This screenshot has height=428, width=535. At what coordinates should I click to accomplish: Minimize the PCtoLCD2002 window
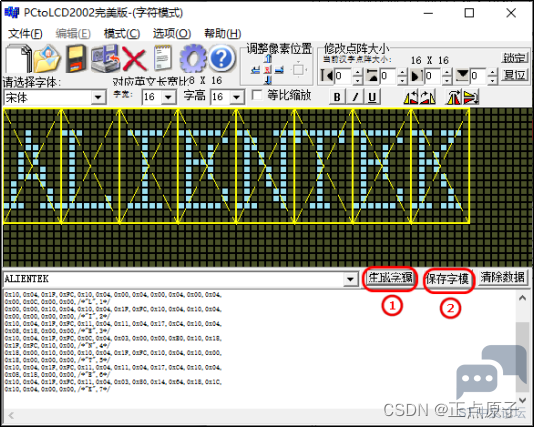tap(428, 13)
